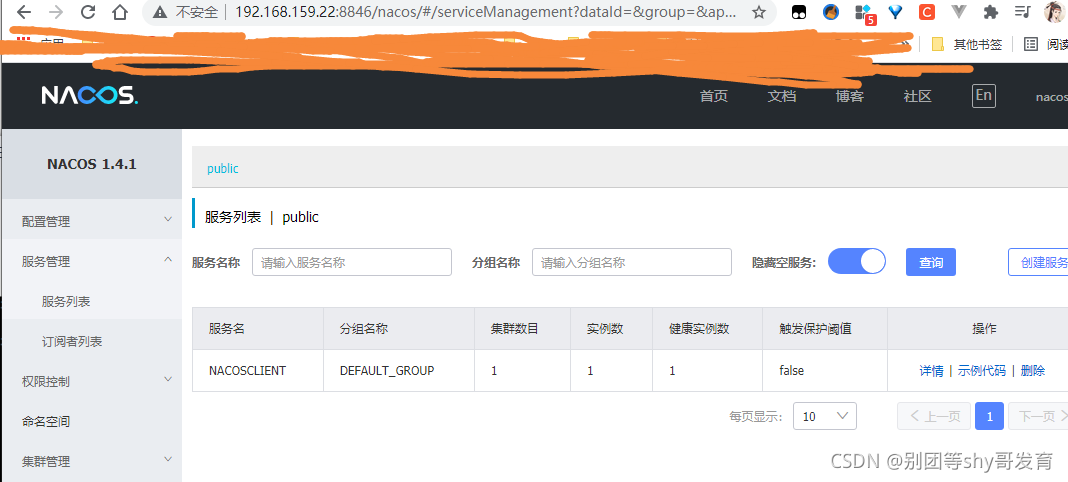Open the orange CSDN C extension icon
Screen dimensions: 1068x482
point(926,11)
